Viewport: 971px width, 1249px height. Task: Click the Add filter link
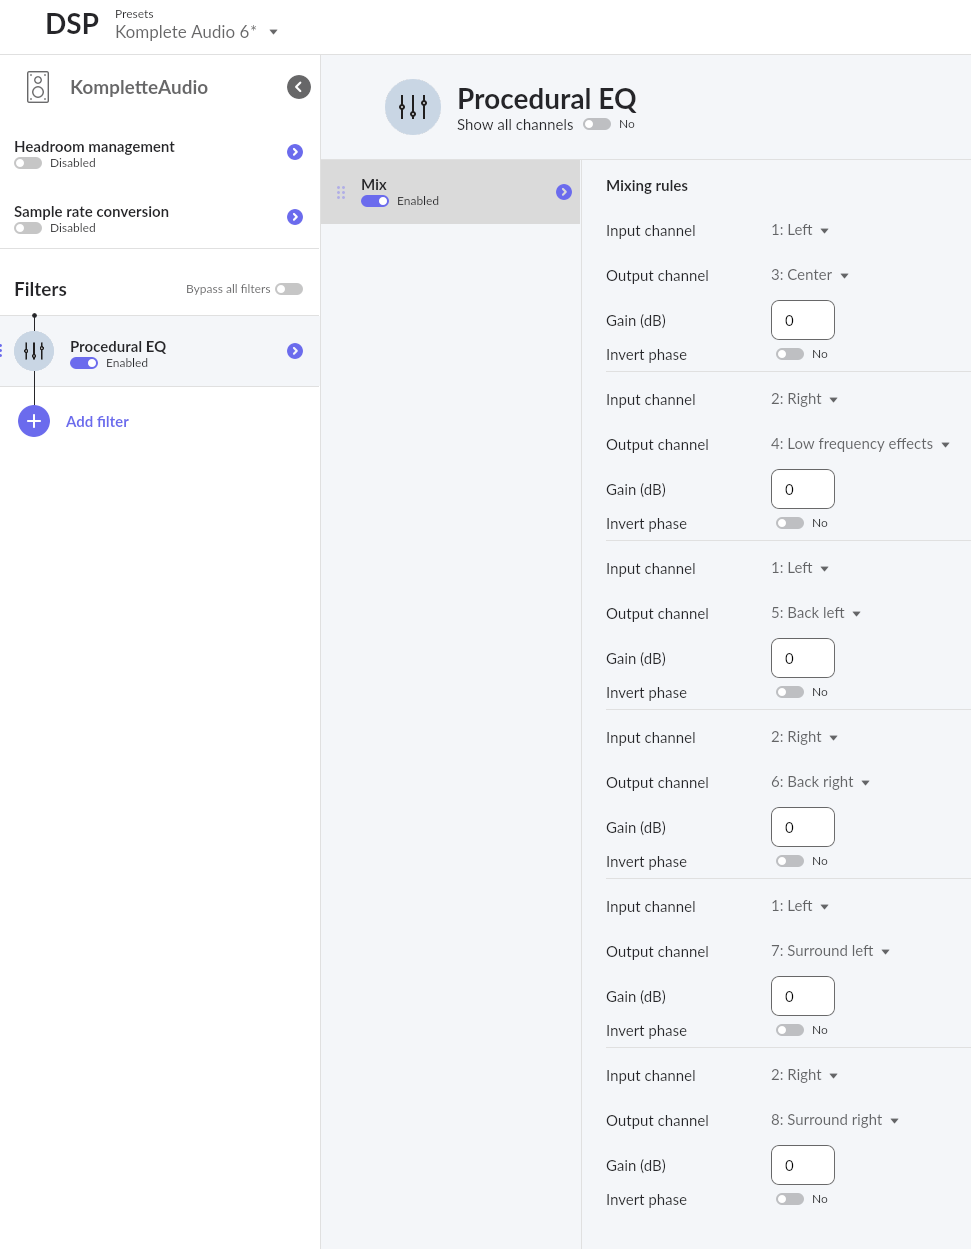97,422
